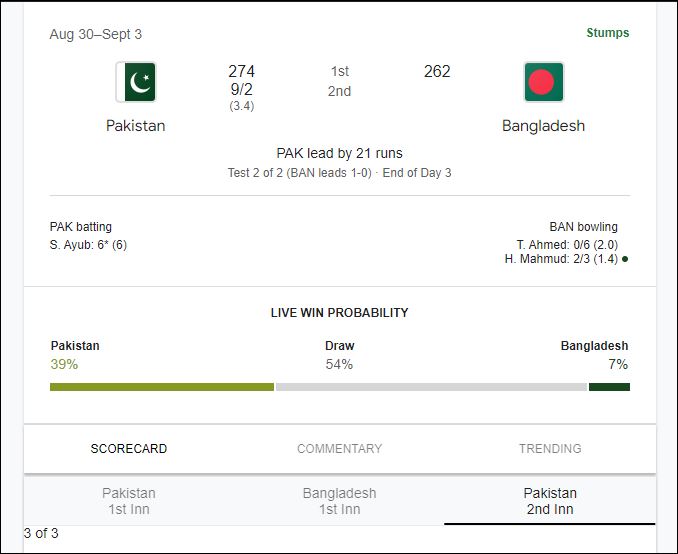The width and height of the screenshot is (678, 554).
Task: Click bowler H. Mahmud's figures
Action: [561, 259]
